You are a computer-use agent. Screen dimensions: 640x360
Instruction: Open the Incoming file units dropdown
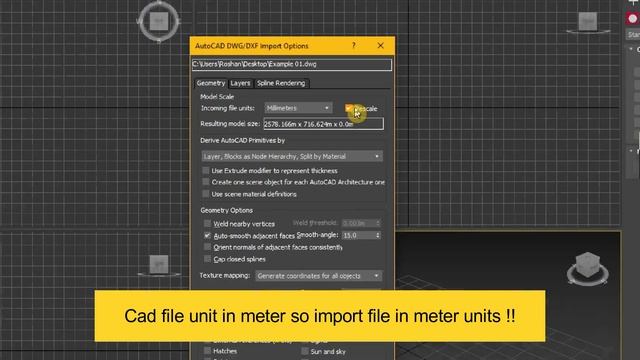point(298,108)
